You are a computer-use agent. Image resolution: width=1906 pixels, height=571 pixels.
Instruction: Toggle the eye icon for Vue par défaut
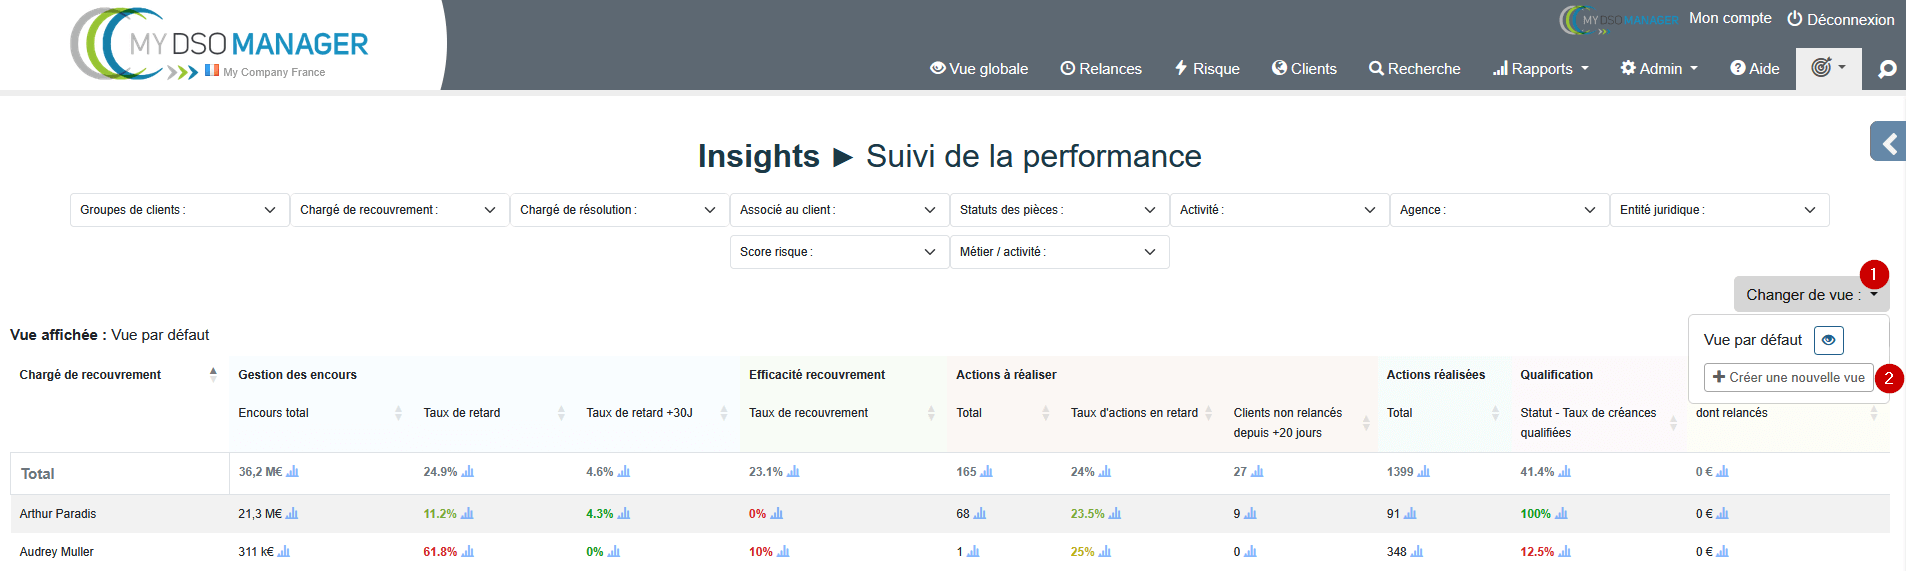1828,340
